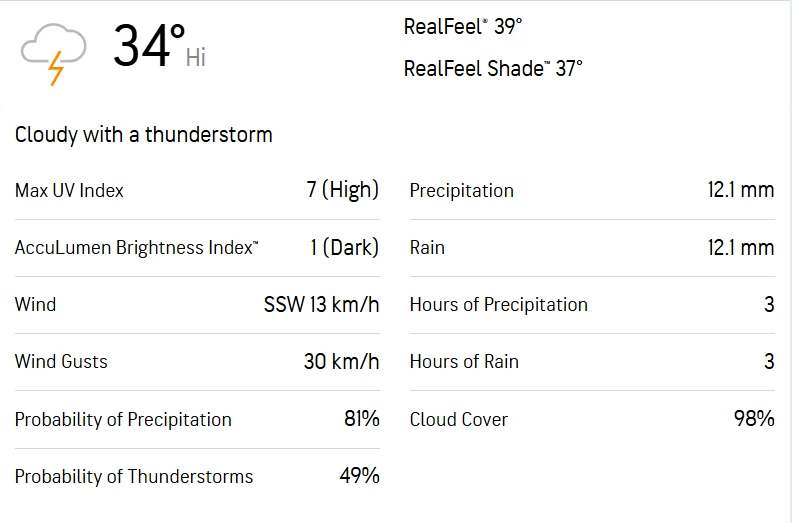Click the thunderstorm cloud weather icon
The image size is (792, 523).
pos(53,53)
